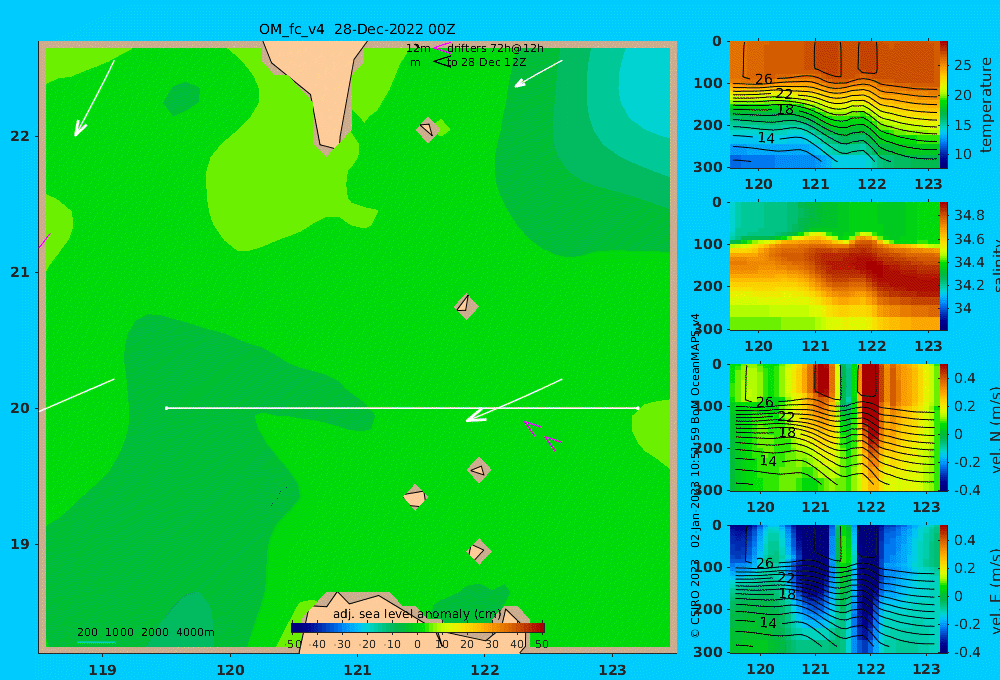Select the white horizontal transect line at 20°
Screen dimensions: 1000x680
click(x=402, y=408)
